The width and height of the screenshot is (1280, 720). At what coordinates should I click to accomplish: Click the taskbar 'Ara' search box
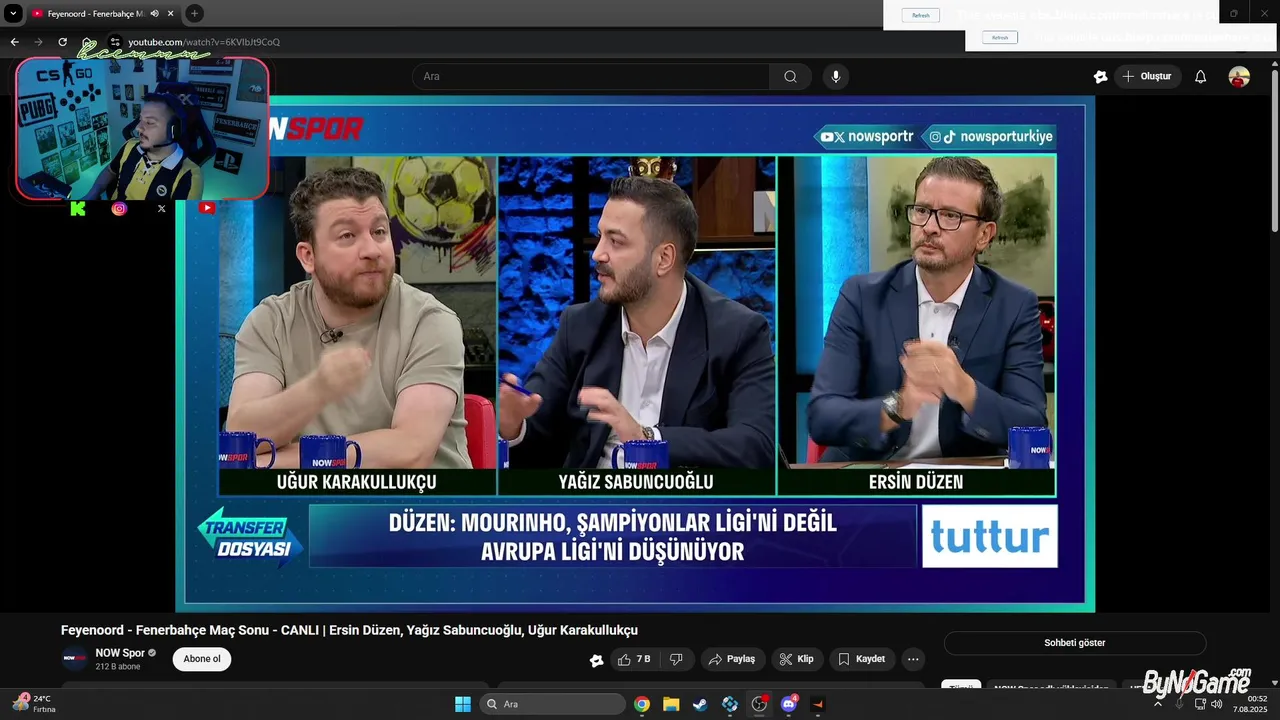pos(553,704)
